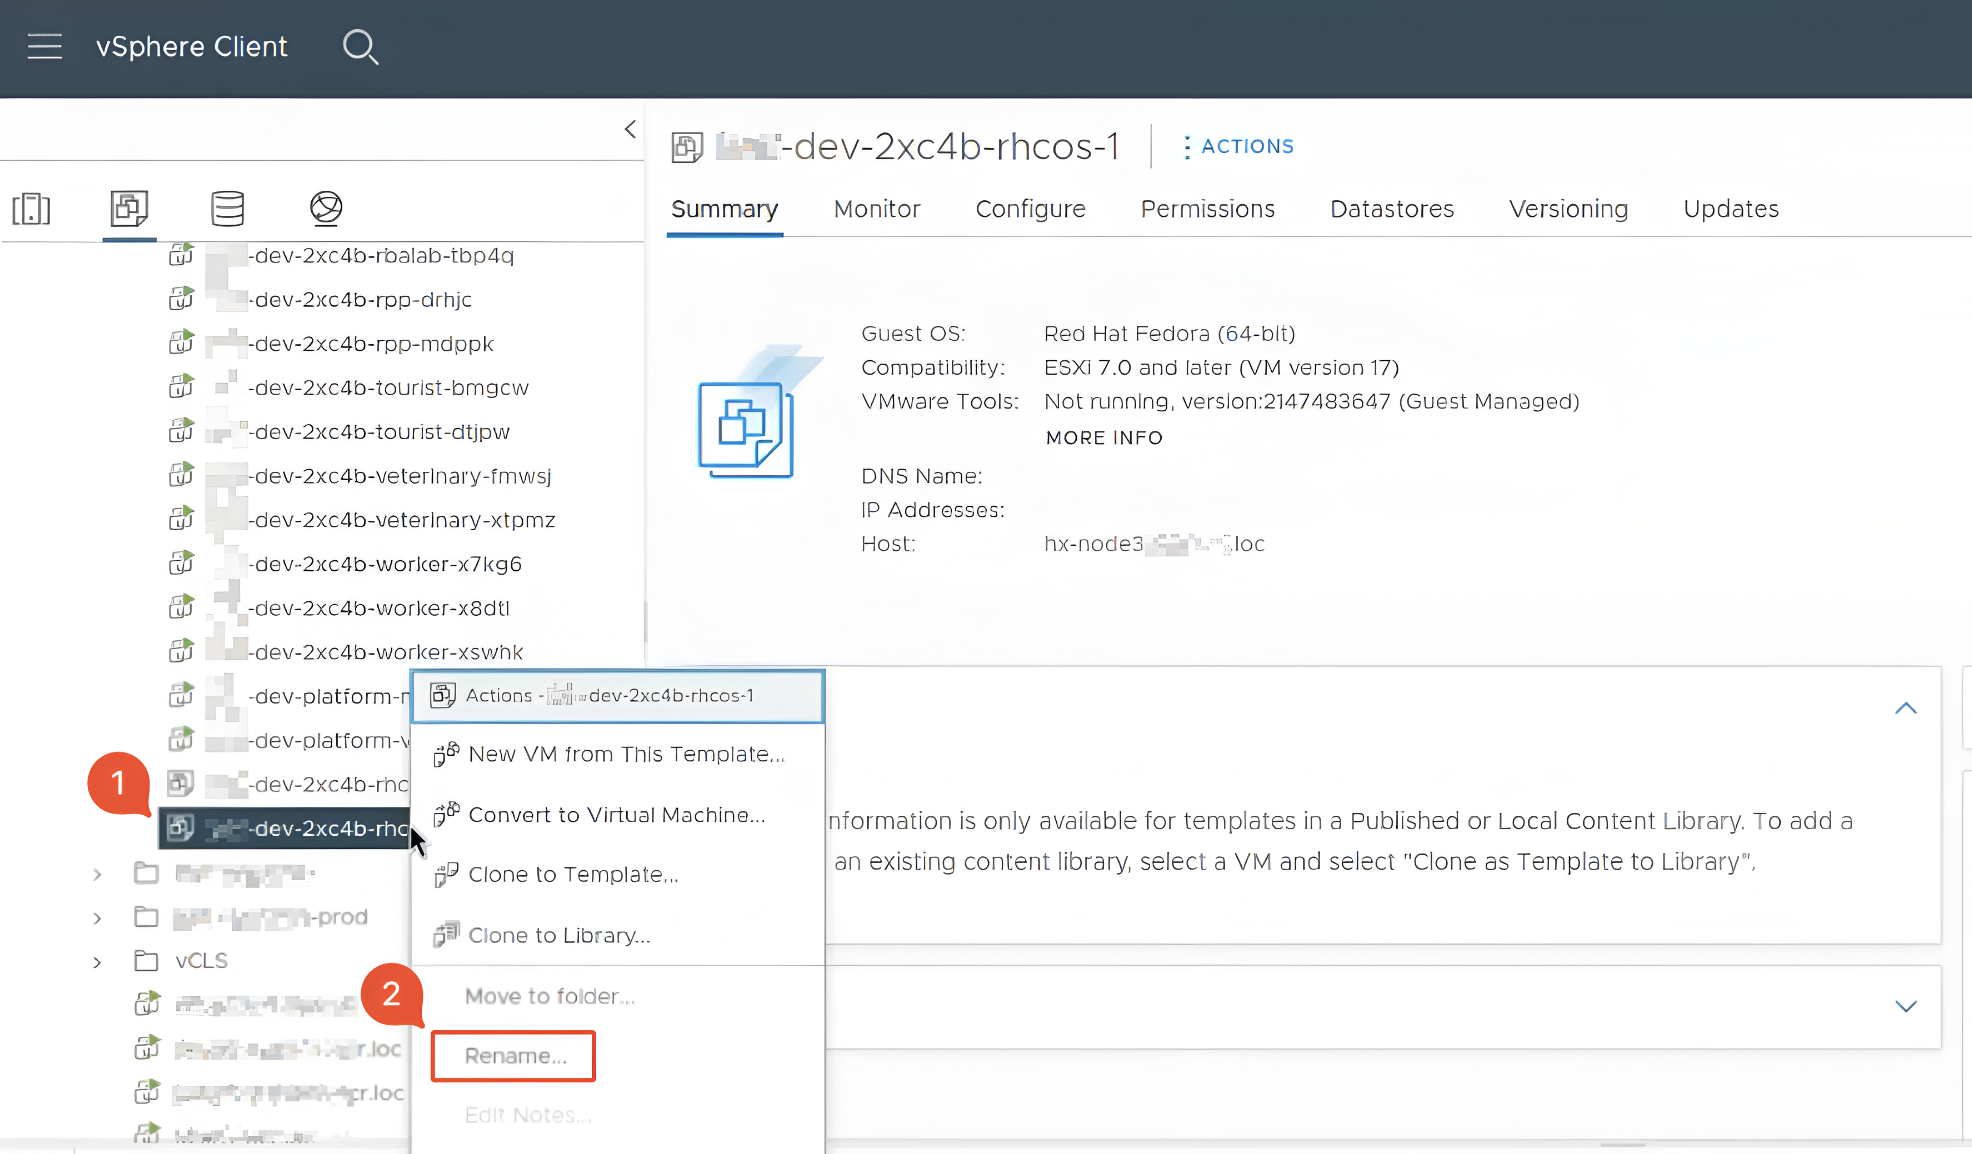Select the highlighted dev-2xc4b-rhcos tree item
Viewport: 1972px width, 1154px height.
pos(285,828)
